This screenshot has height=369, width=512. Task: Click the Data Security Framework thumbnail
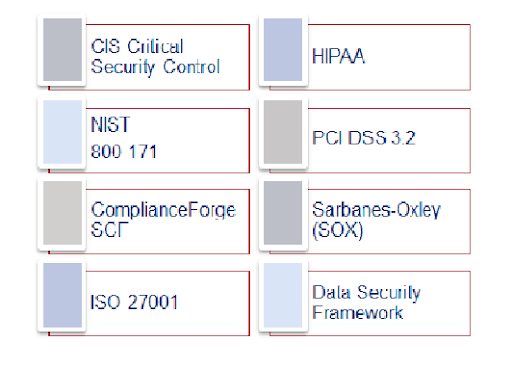click(283, 295)
